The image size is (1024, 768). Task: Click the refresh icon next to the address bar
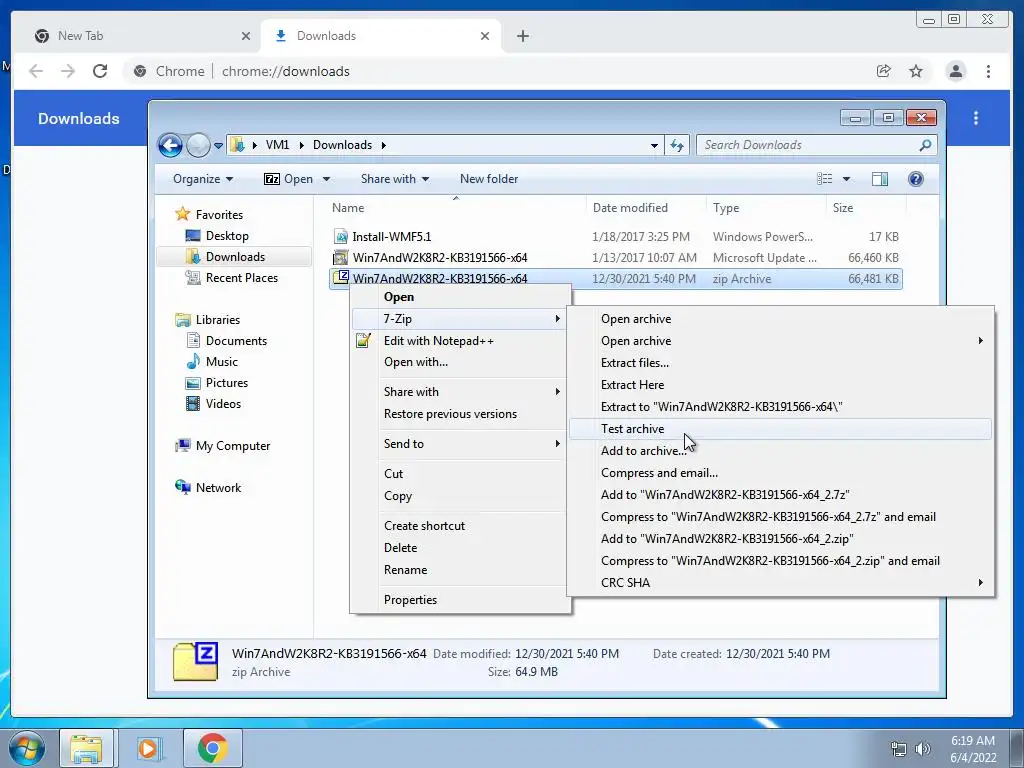(x=677, y=145)
